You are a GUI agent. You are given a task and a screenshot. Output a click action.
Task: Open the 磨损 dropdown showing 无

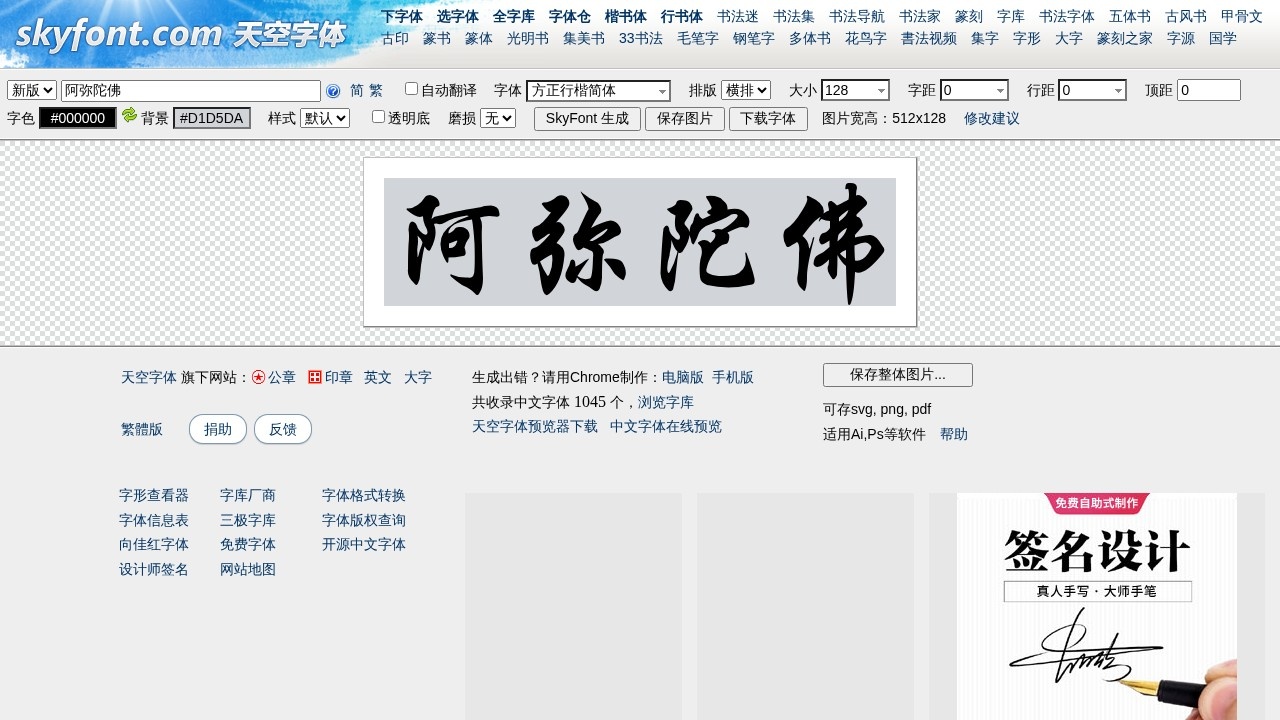tap(498, 118)
